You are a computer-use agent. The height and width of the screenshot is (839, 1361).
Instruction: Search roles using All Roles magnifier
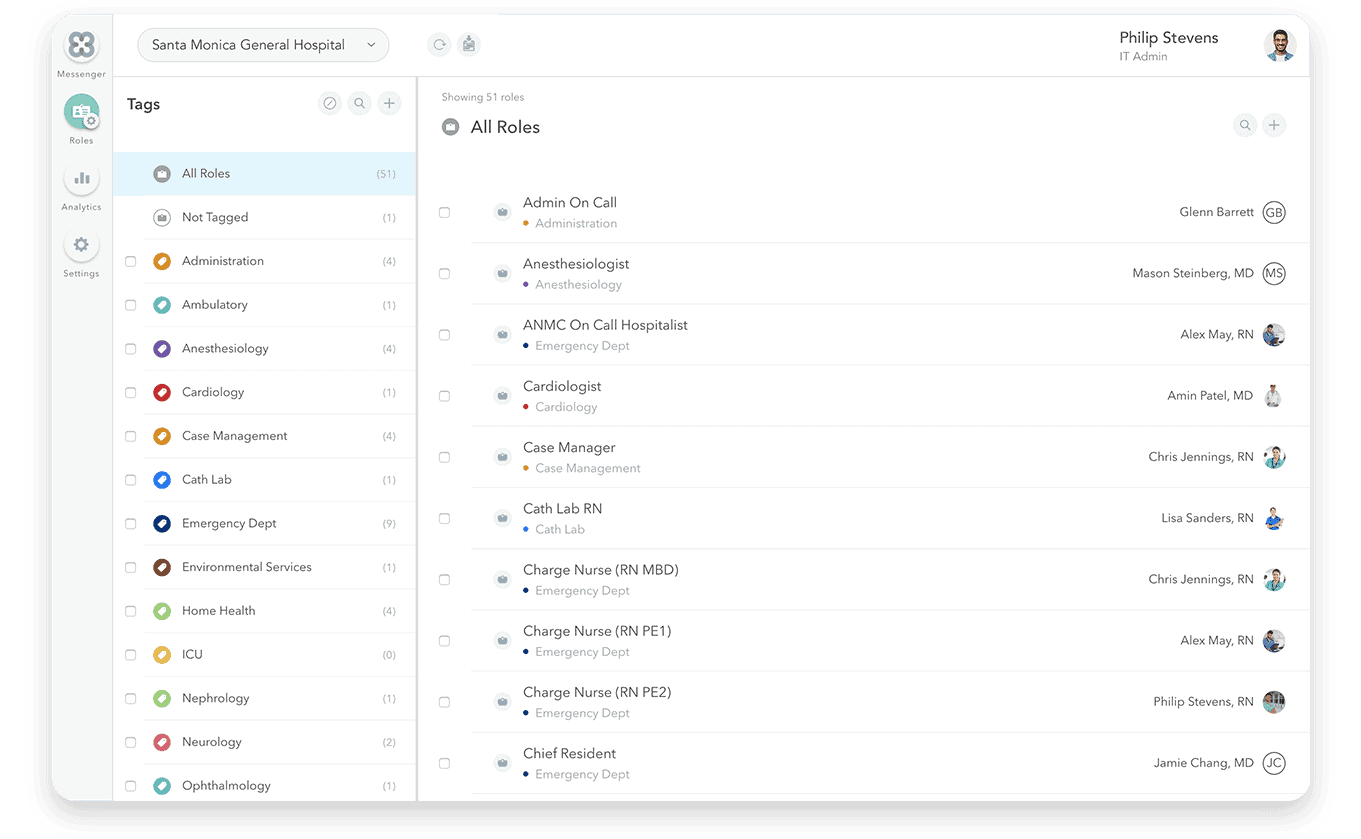pos(1245,125)
